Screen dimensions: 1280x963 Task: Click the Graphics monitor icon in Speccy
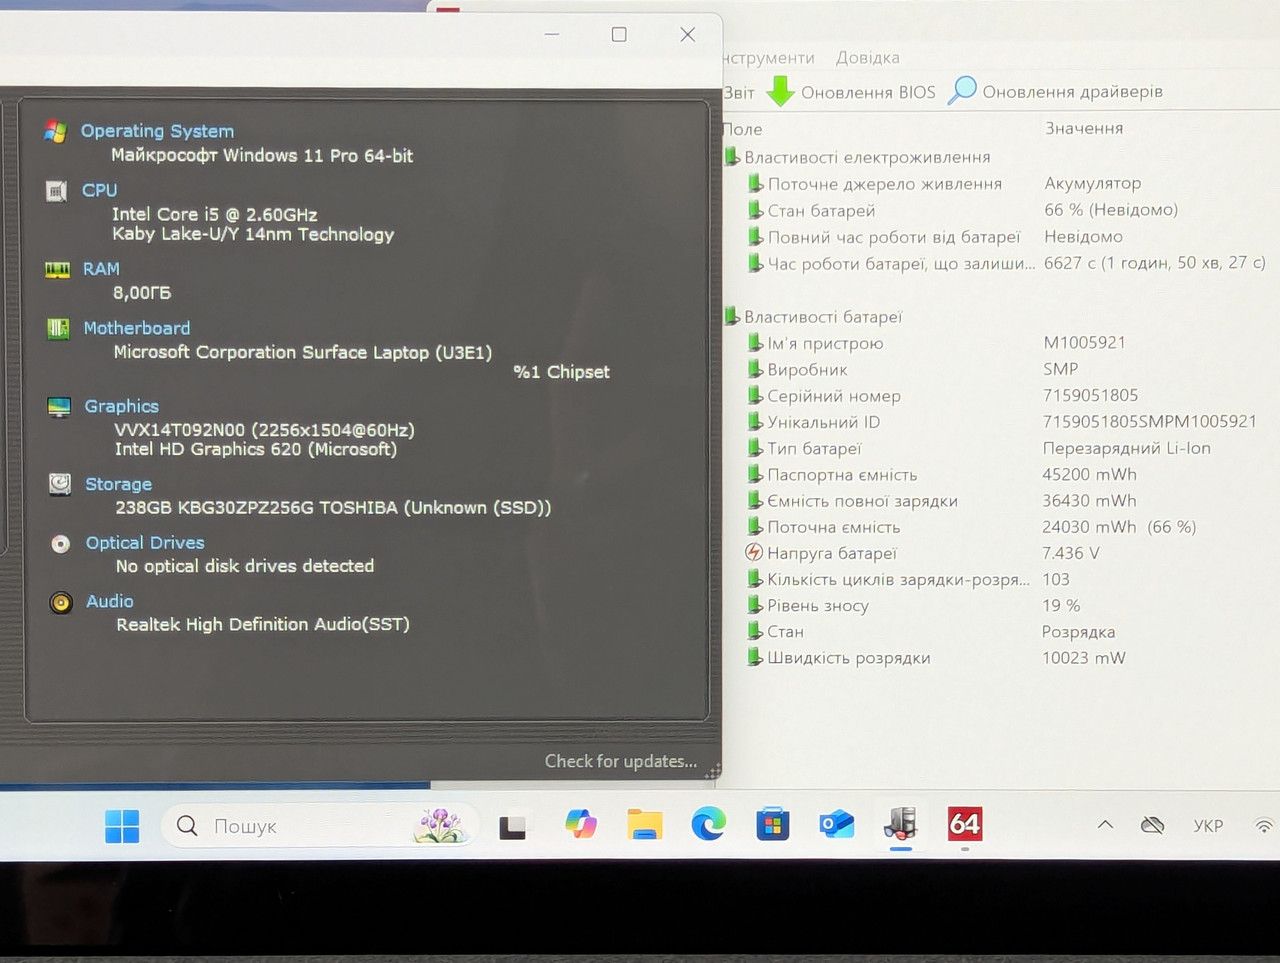(x=59, y=407)
